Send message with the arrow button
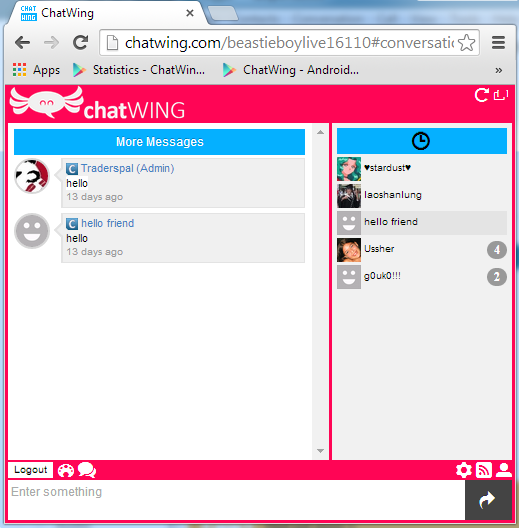This screenshot has height=528, width=519. pos(488,500)
